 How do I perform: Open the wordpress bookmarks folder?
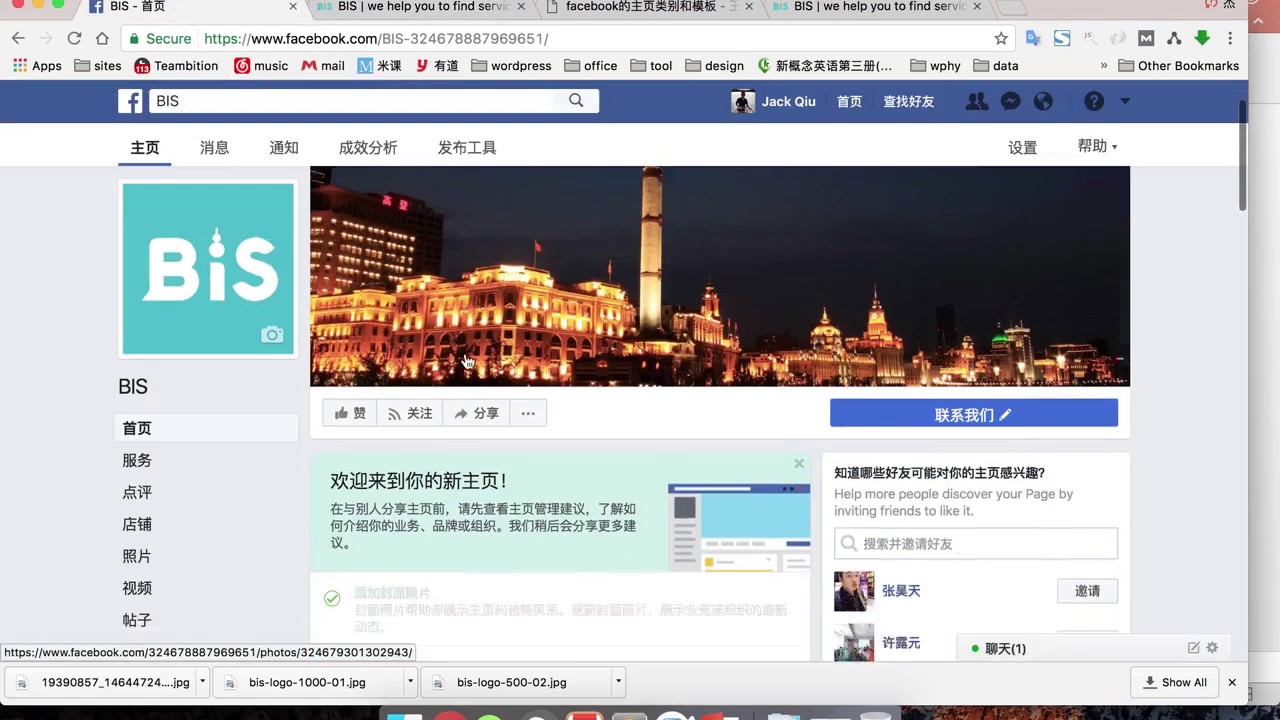click(x=511, y=65)
